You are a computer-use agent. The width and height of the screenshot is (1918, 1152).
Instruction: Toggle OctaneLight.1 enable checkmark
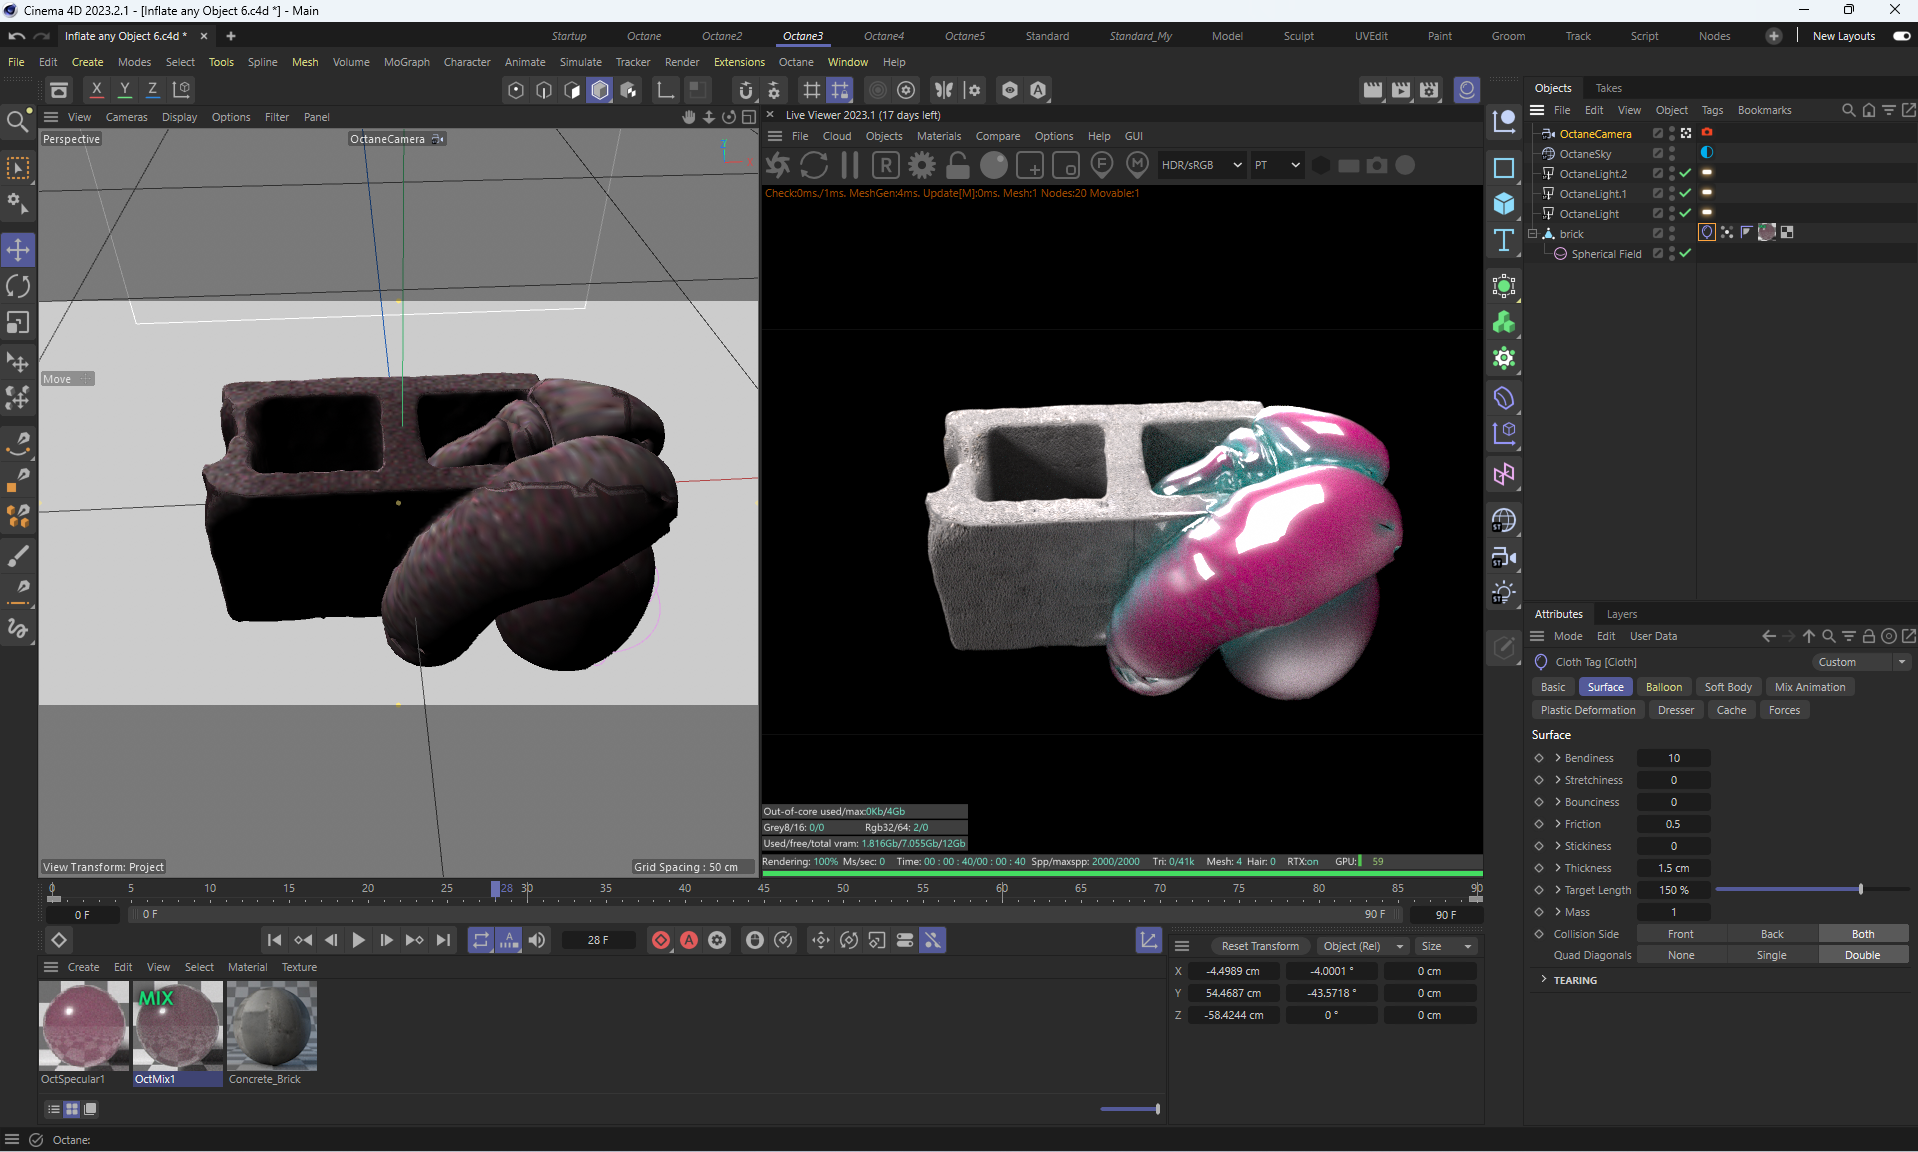pyautogui.click(x=1685, y=193)
